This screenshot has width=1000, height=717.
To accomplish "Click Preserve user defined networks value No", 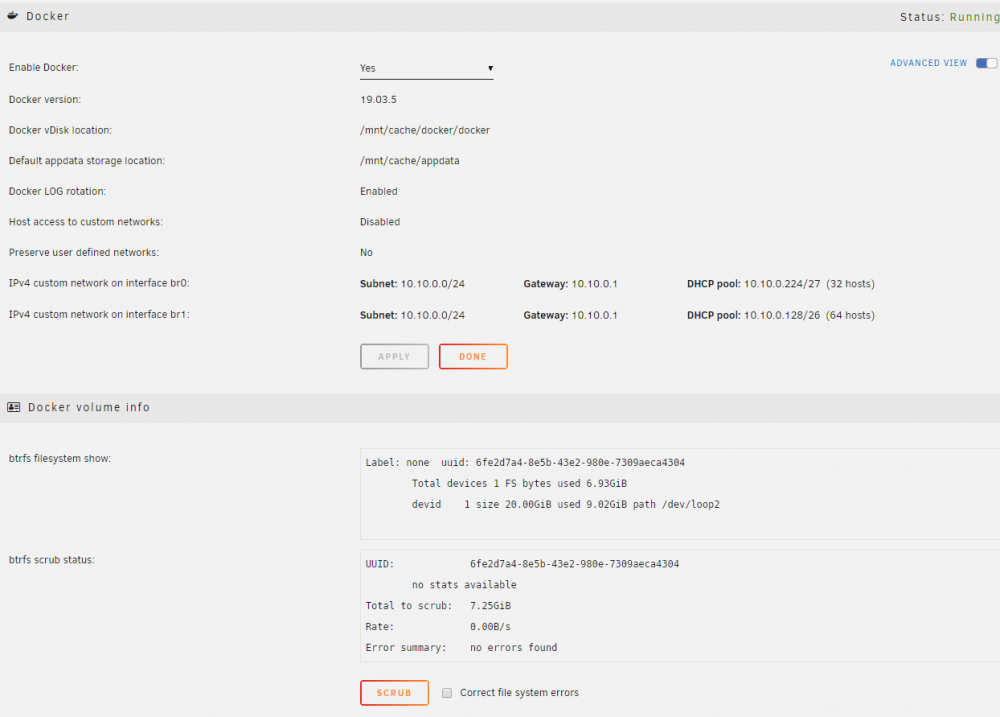I will [366, 253].
